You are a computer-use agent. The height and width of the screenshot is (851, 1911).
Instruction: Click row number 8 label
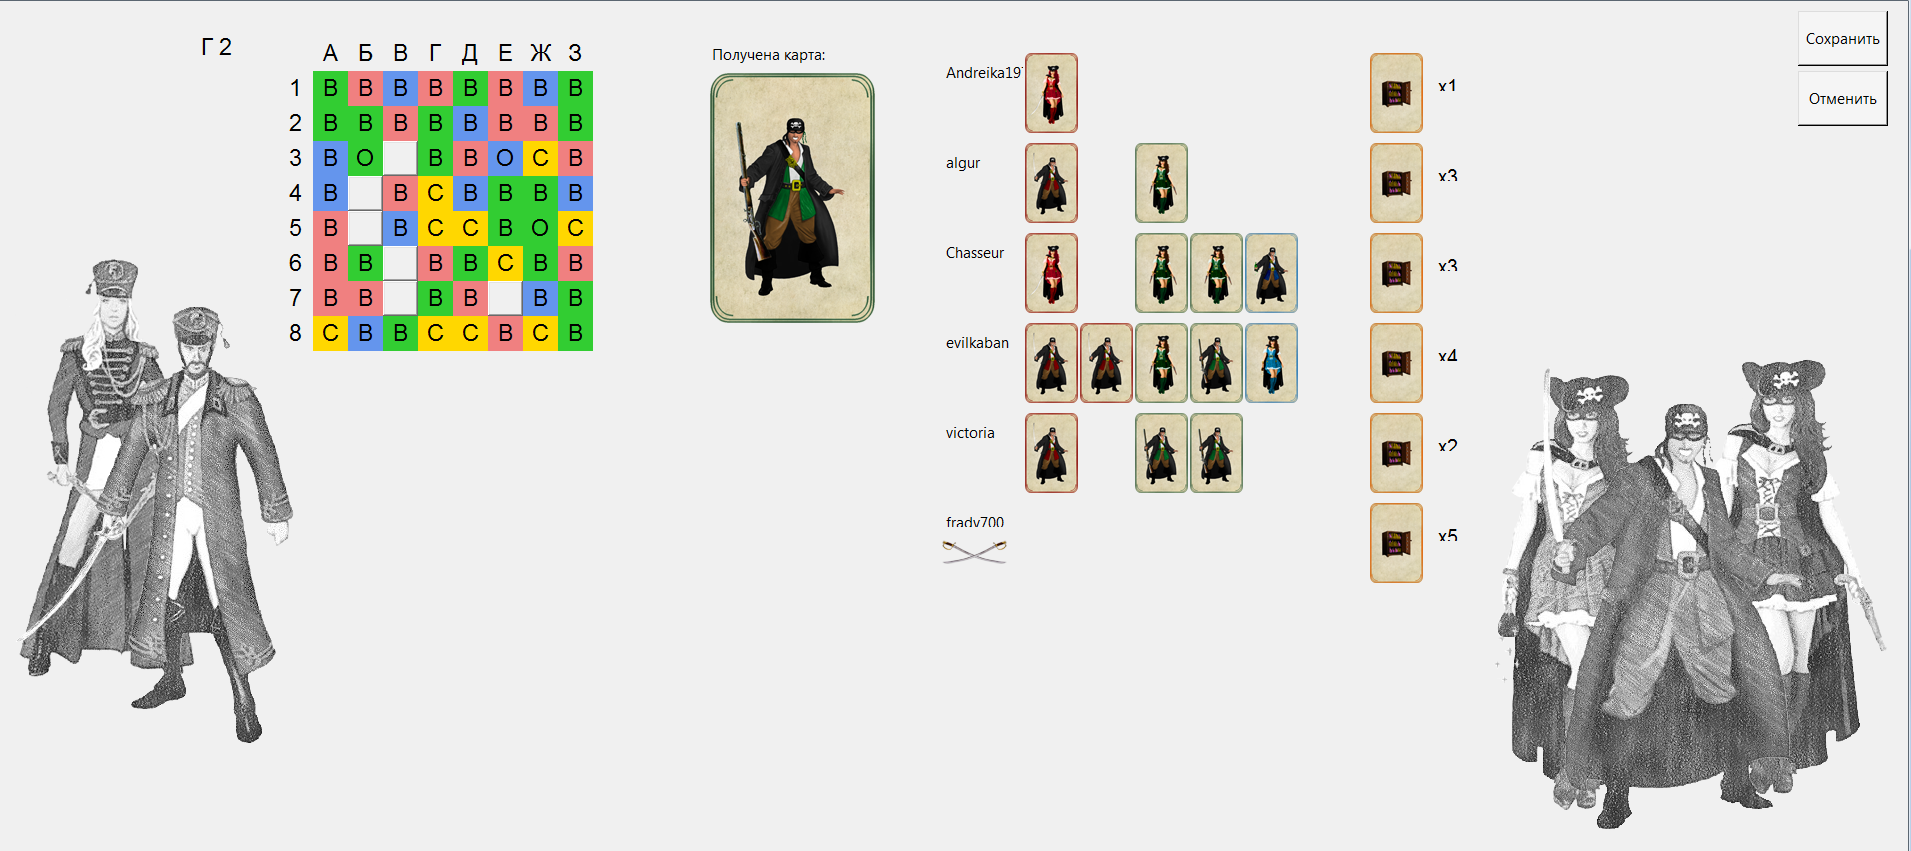[x=295, y=333]
